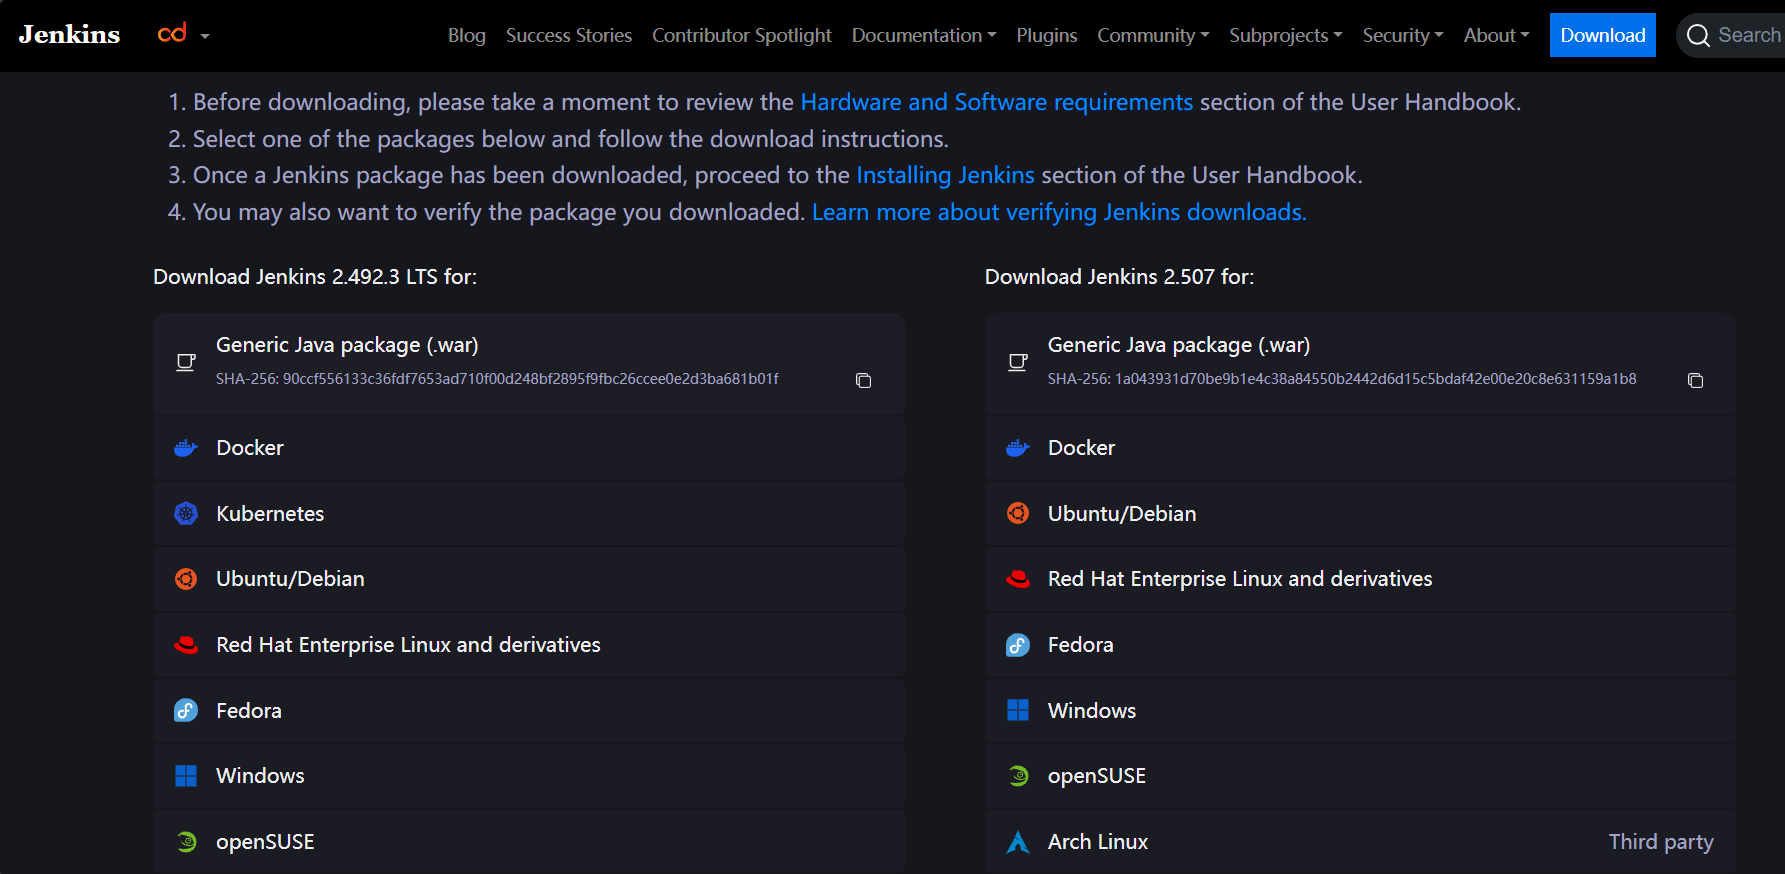Click the Ubuntu icon in the LTS list
This screenshot has height=874, width=1785.
[x=186, y=579]
